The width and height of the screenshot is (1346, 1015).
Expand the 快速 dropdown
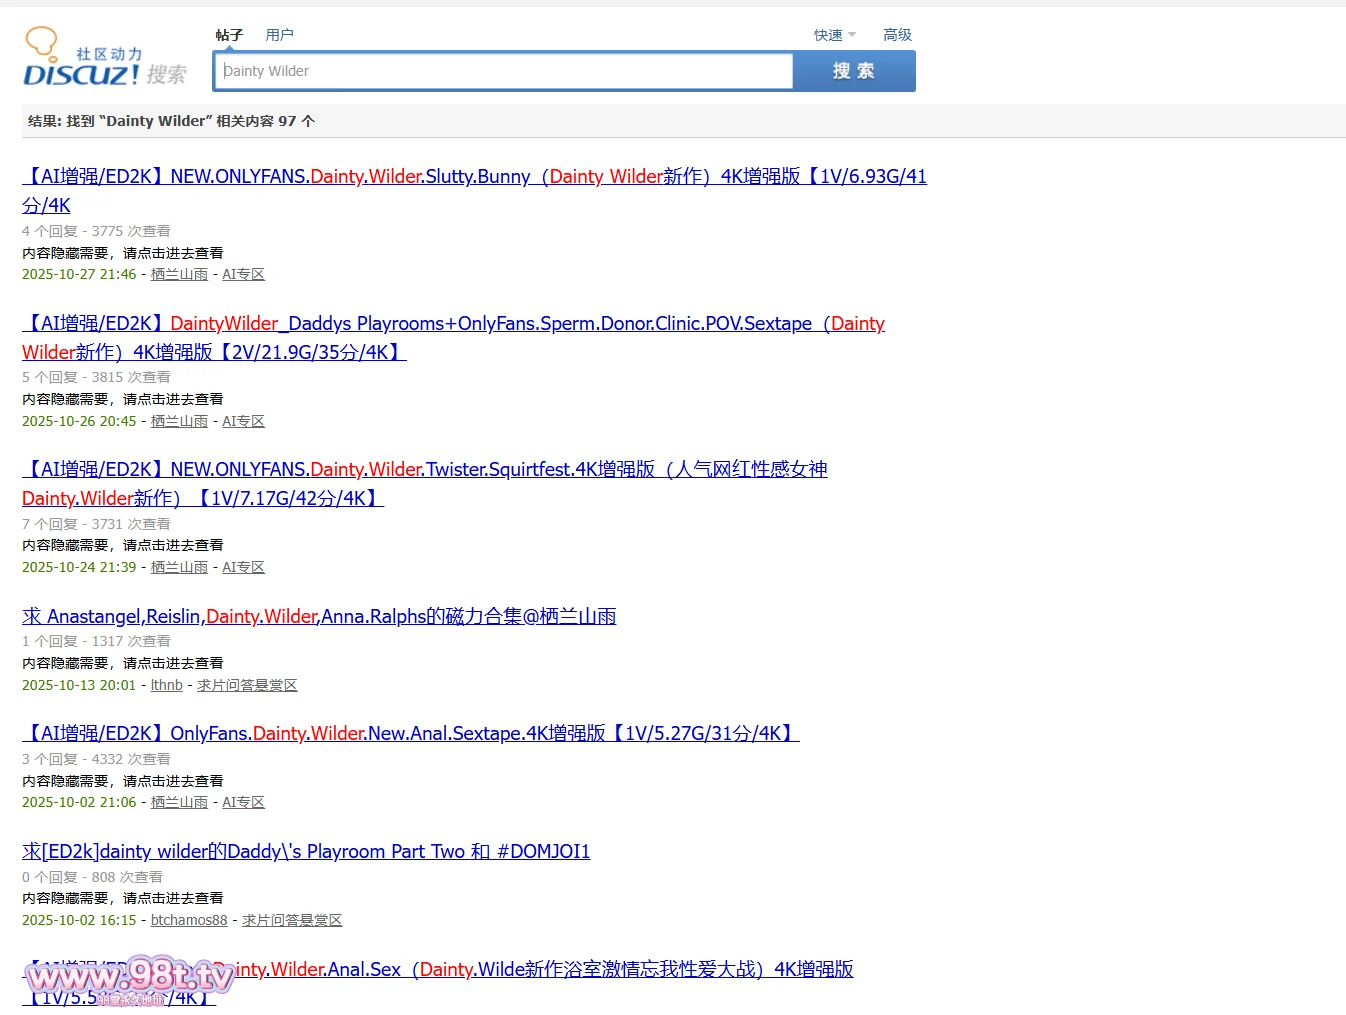coord(834,35)
